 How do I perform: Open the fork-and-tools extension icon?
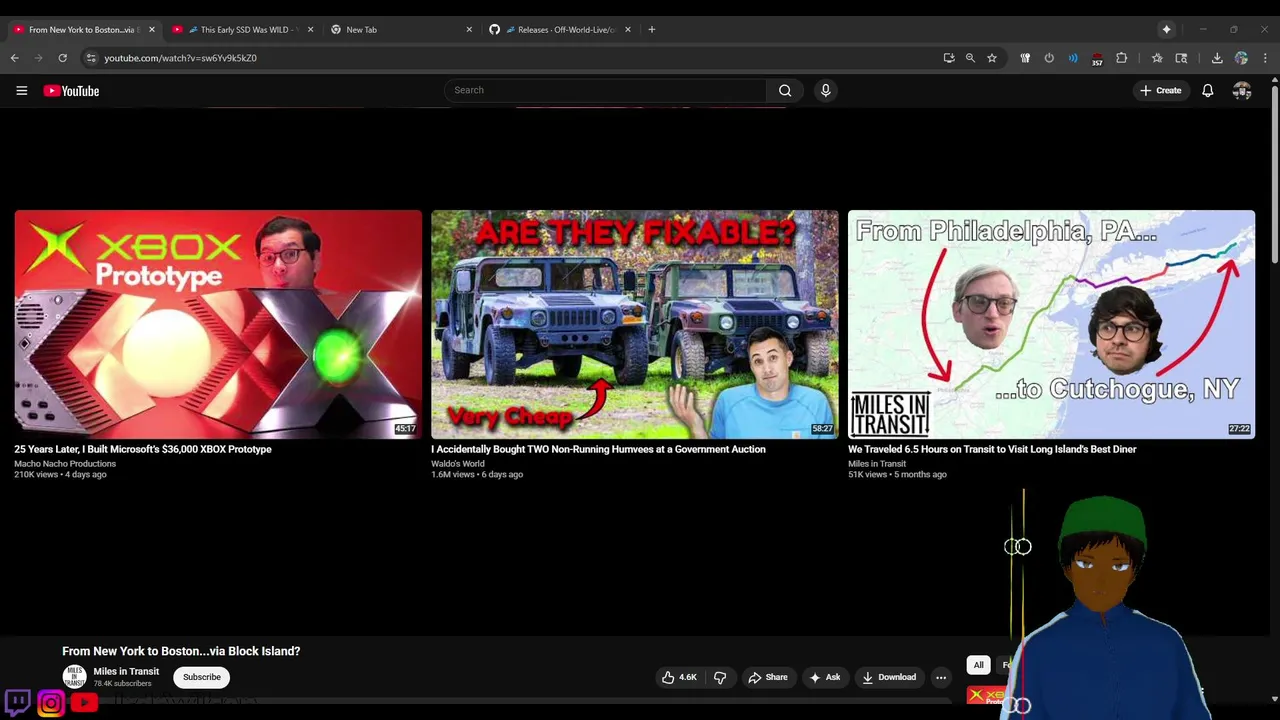(x=1025, y=58)
